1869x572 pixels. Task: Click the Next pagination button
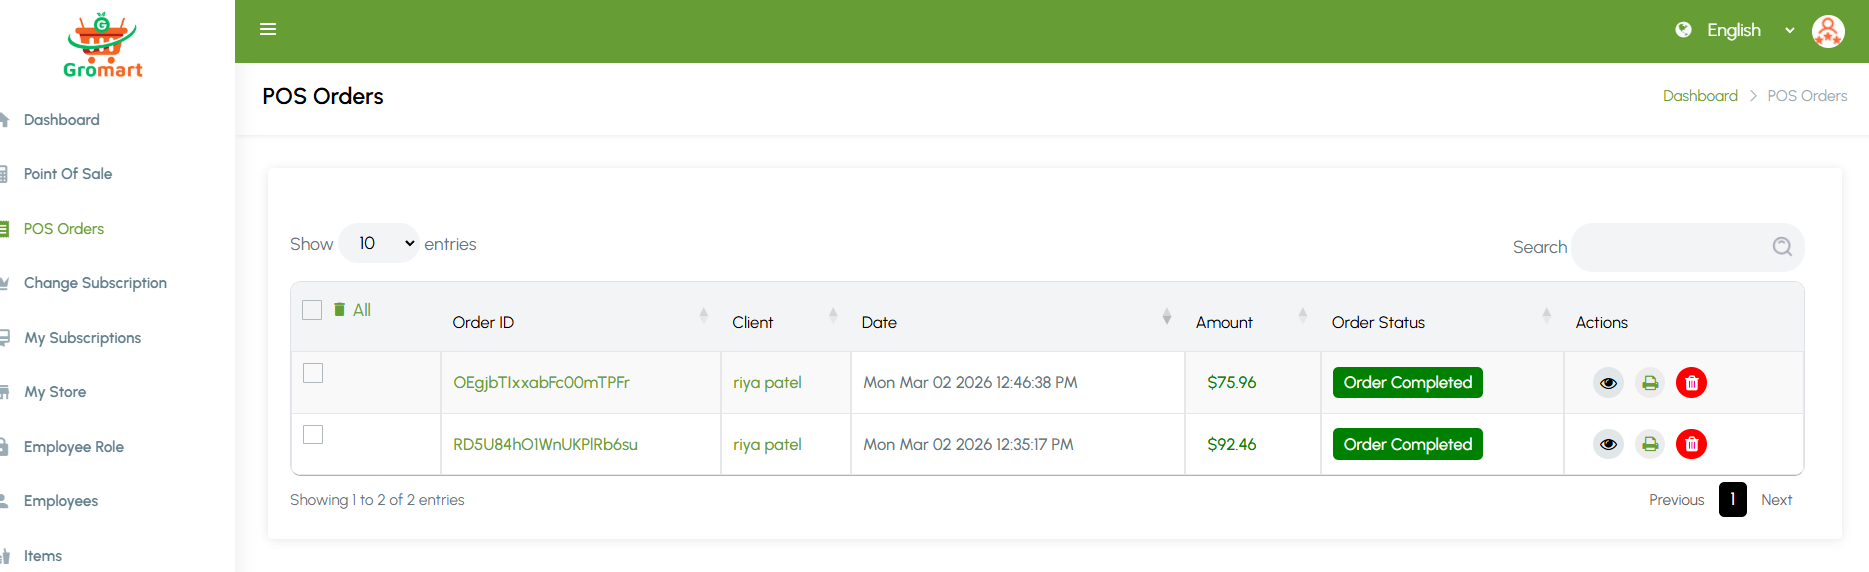[x=1776, y=500]
